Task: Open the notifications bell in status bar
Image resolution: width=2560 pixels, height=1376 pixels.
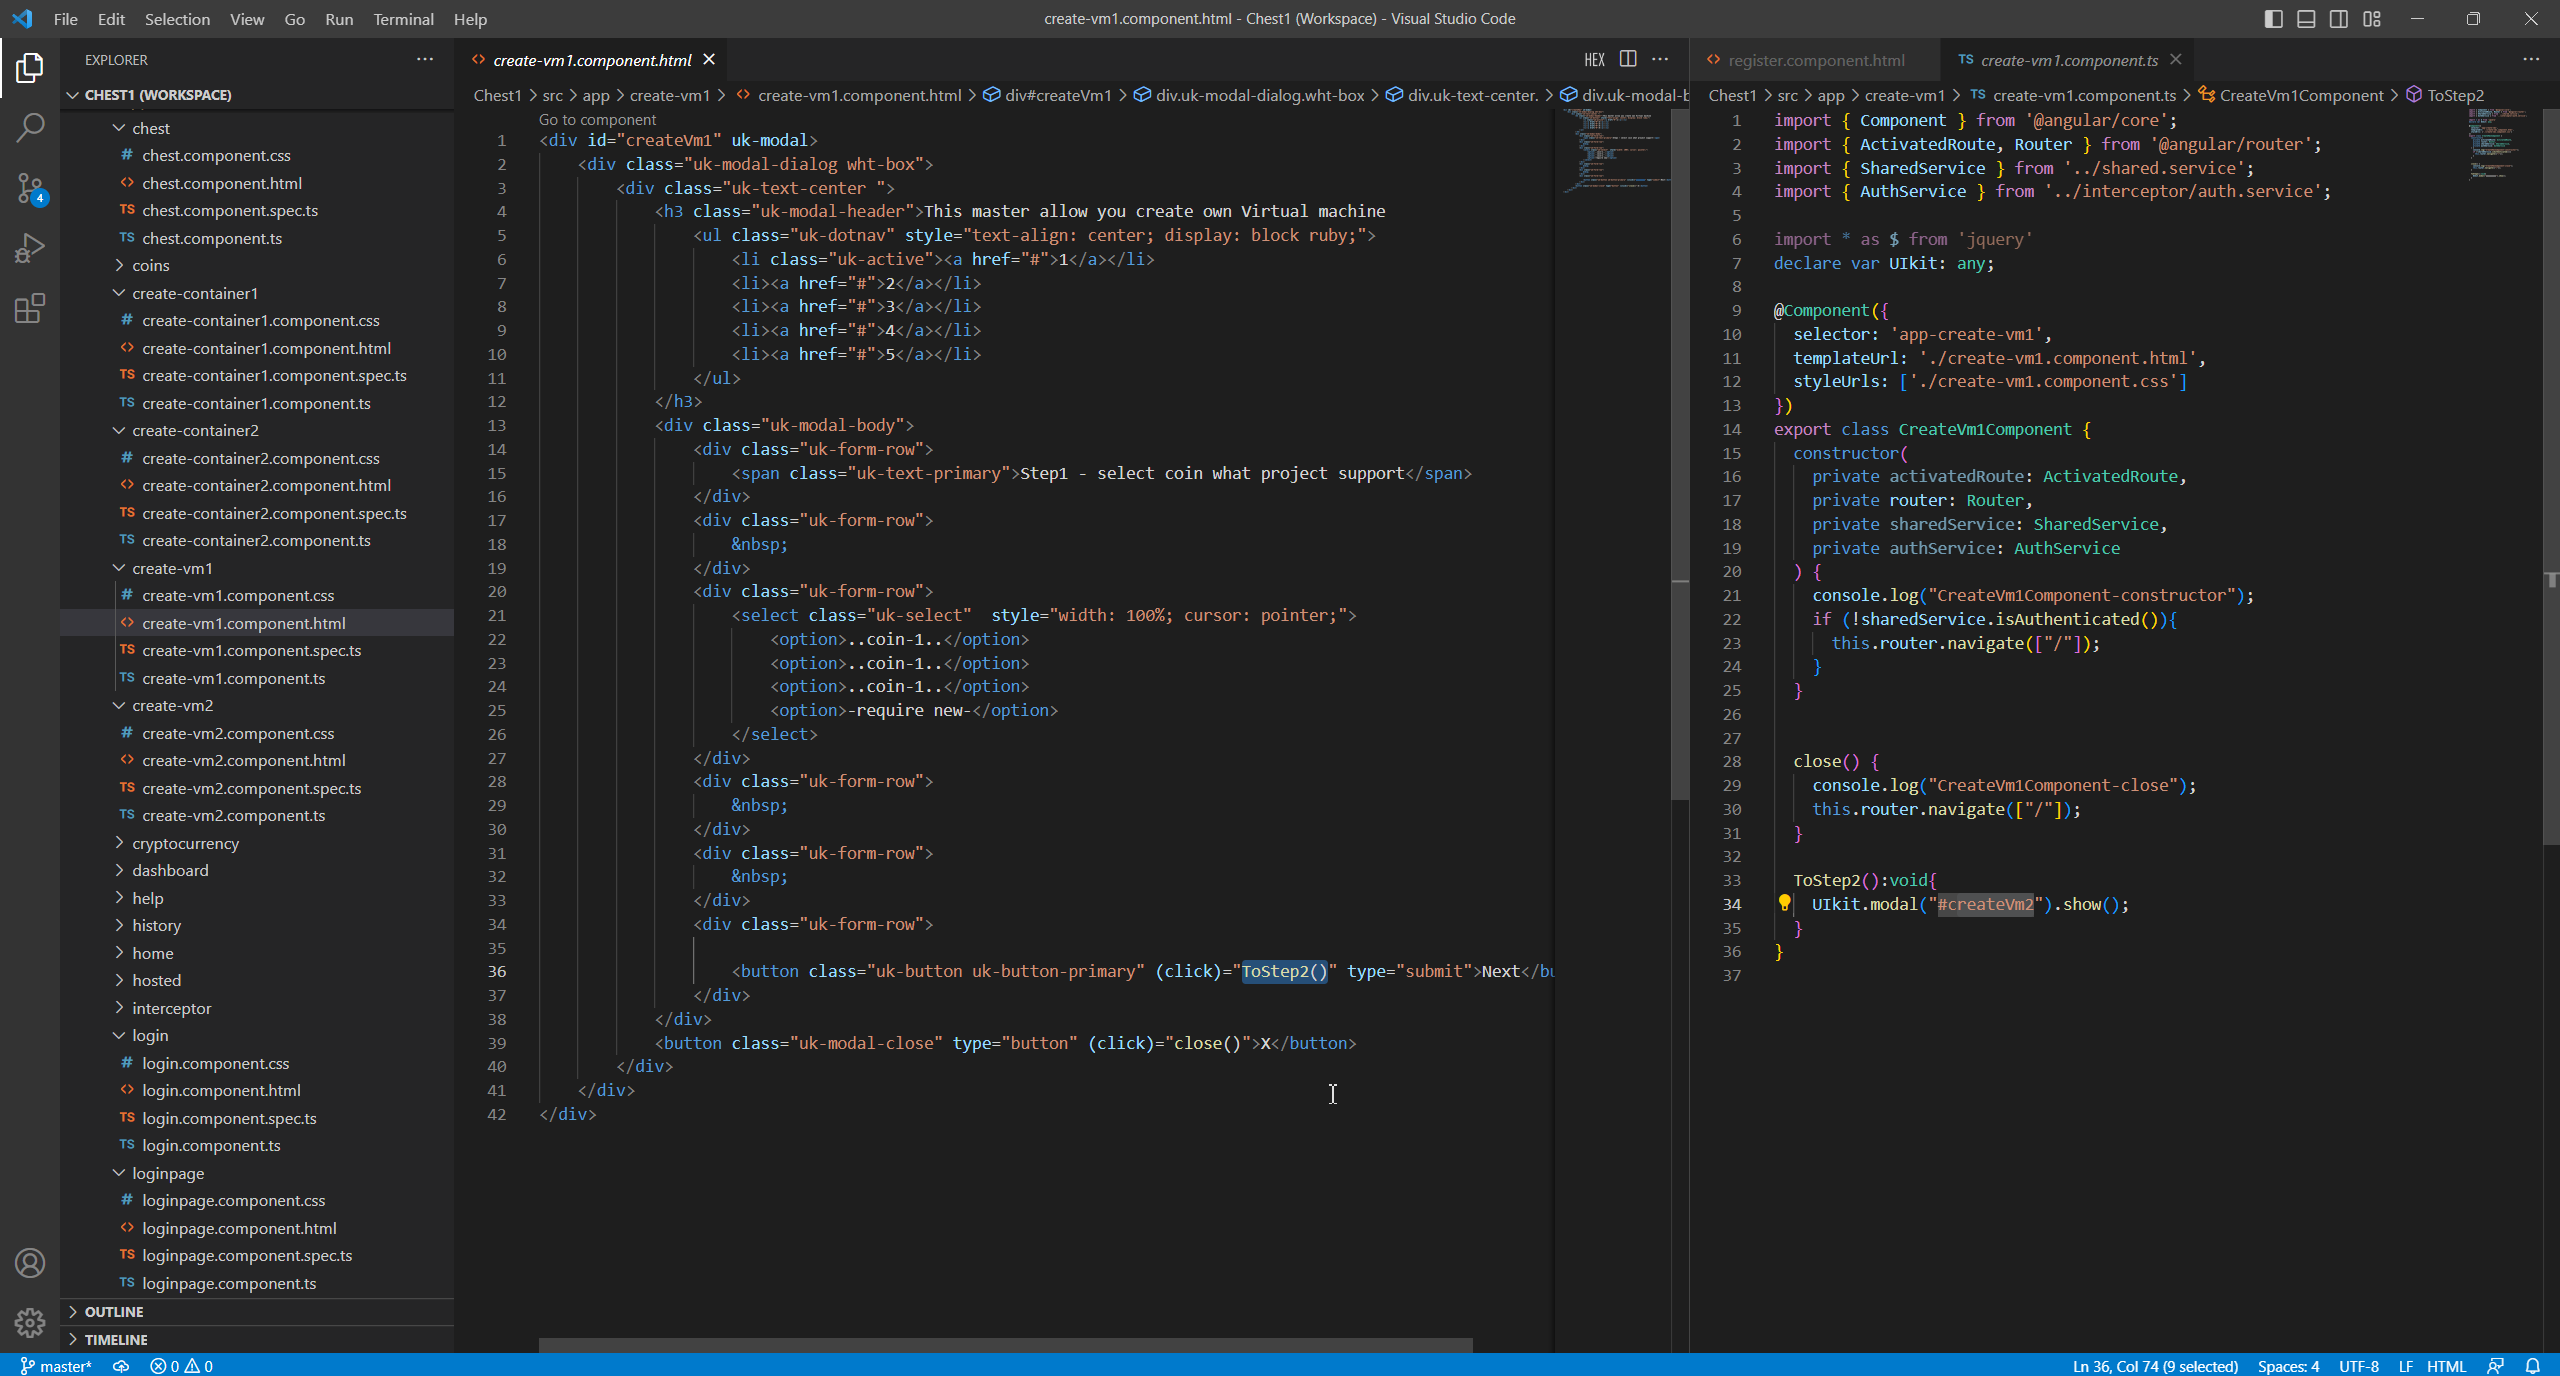Action: click(2532, 1366)
